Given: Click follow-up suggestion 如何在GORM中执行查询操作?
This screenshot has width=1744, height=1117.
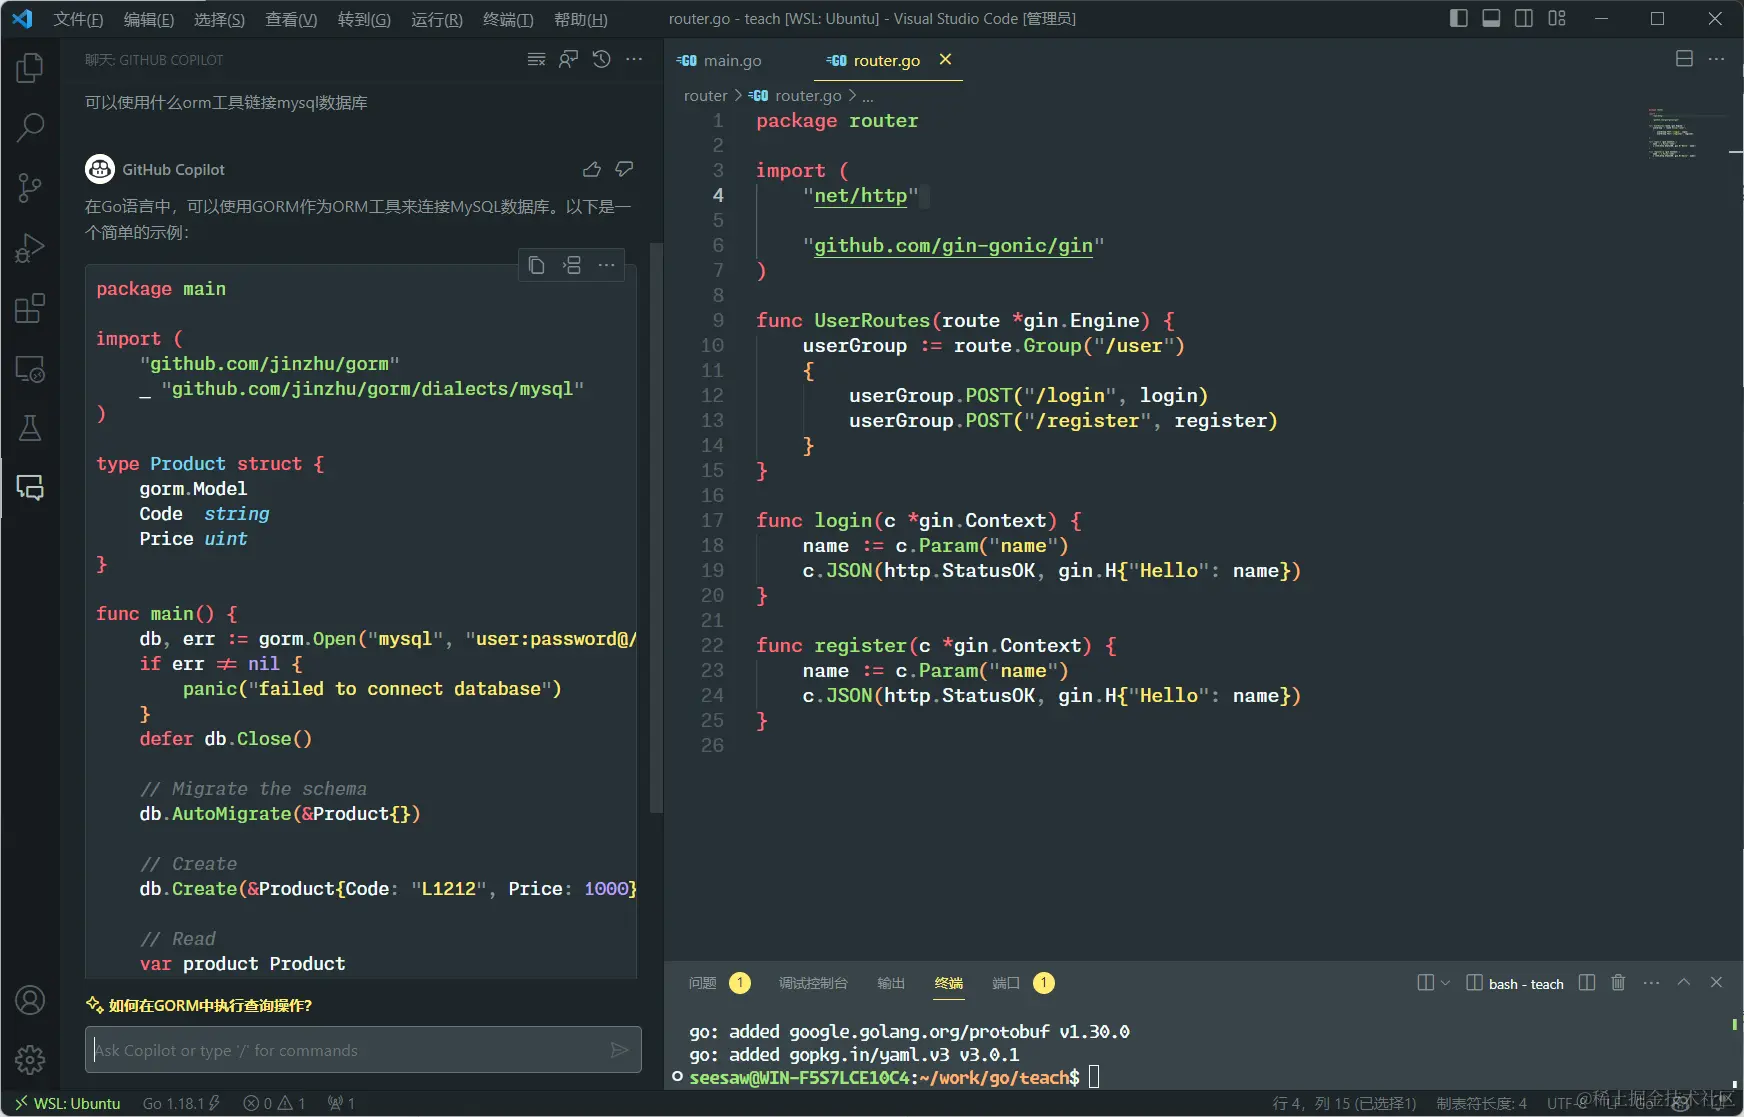Looking at the screenshot, I should pos(210,1005).
